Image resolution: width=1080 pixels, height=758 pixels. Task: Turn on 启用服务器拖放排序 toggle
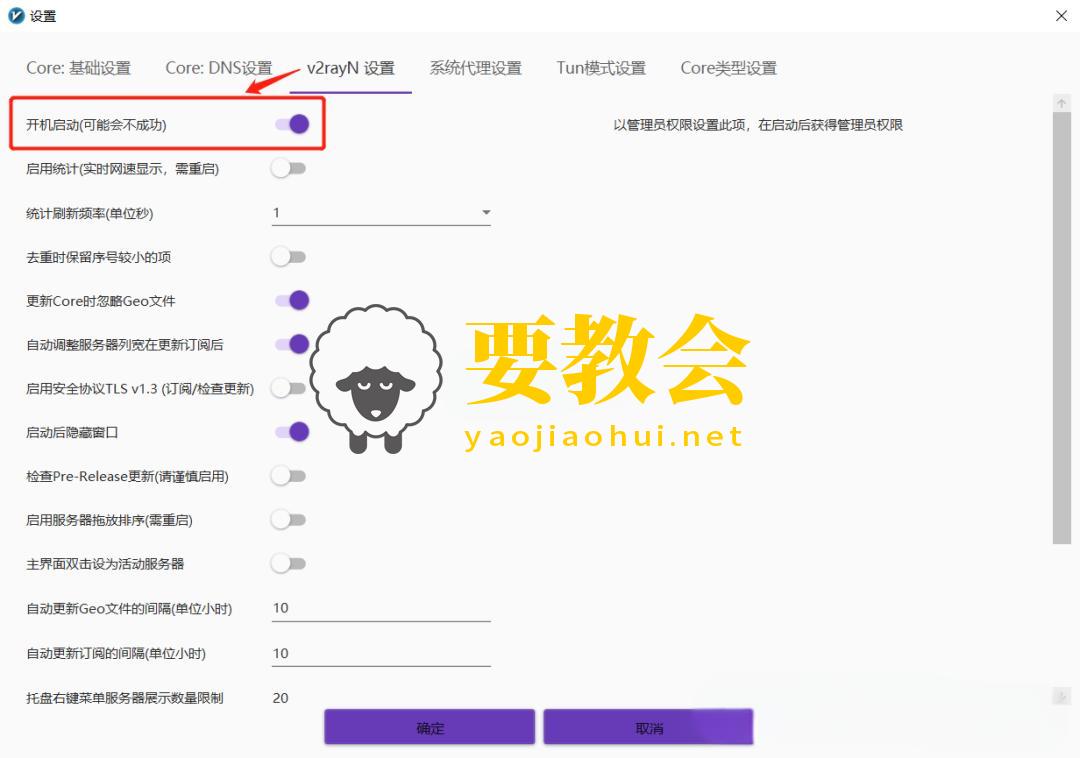289,520
